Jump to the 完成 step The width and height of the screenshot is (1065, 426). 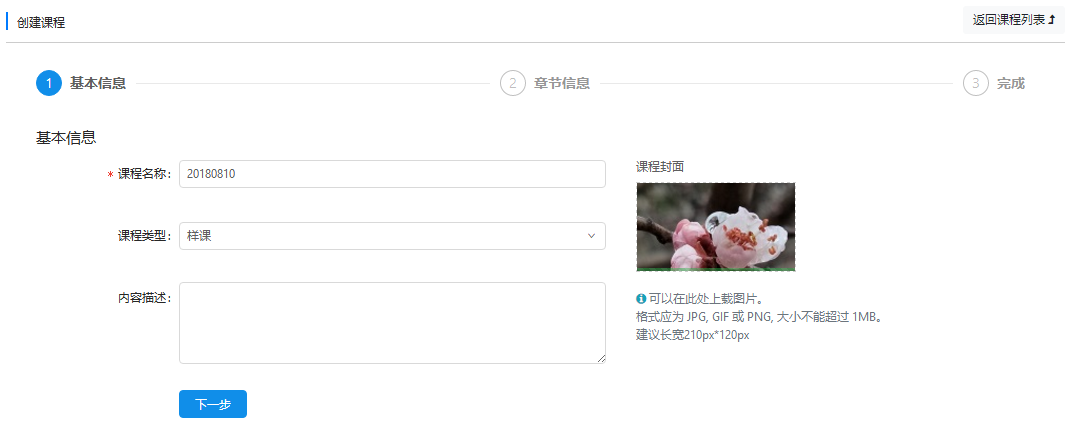1011,84
